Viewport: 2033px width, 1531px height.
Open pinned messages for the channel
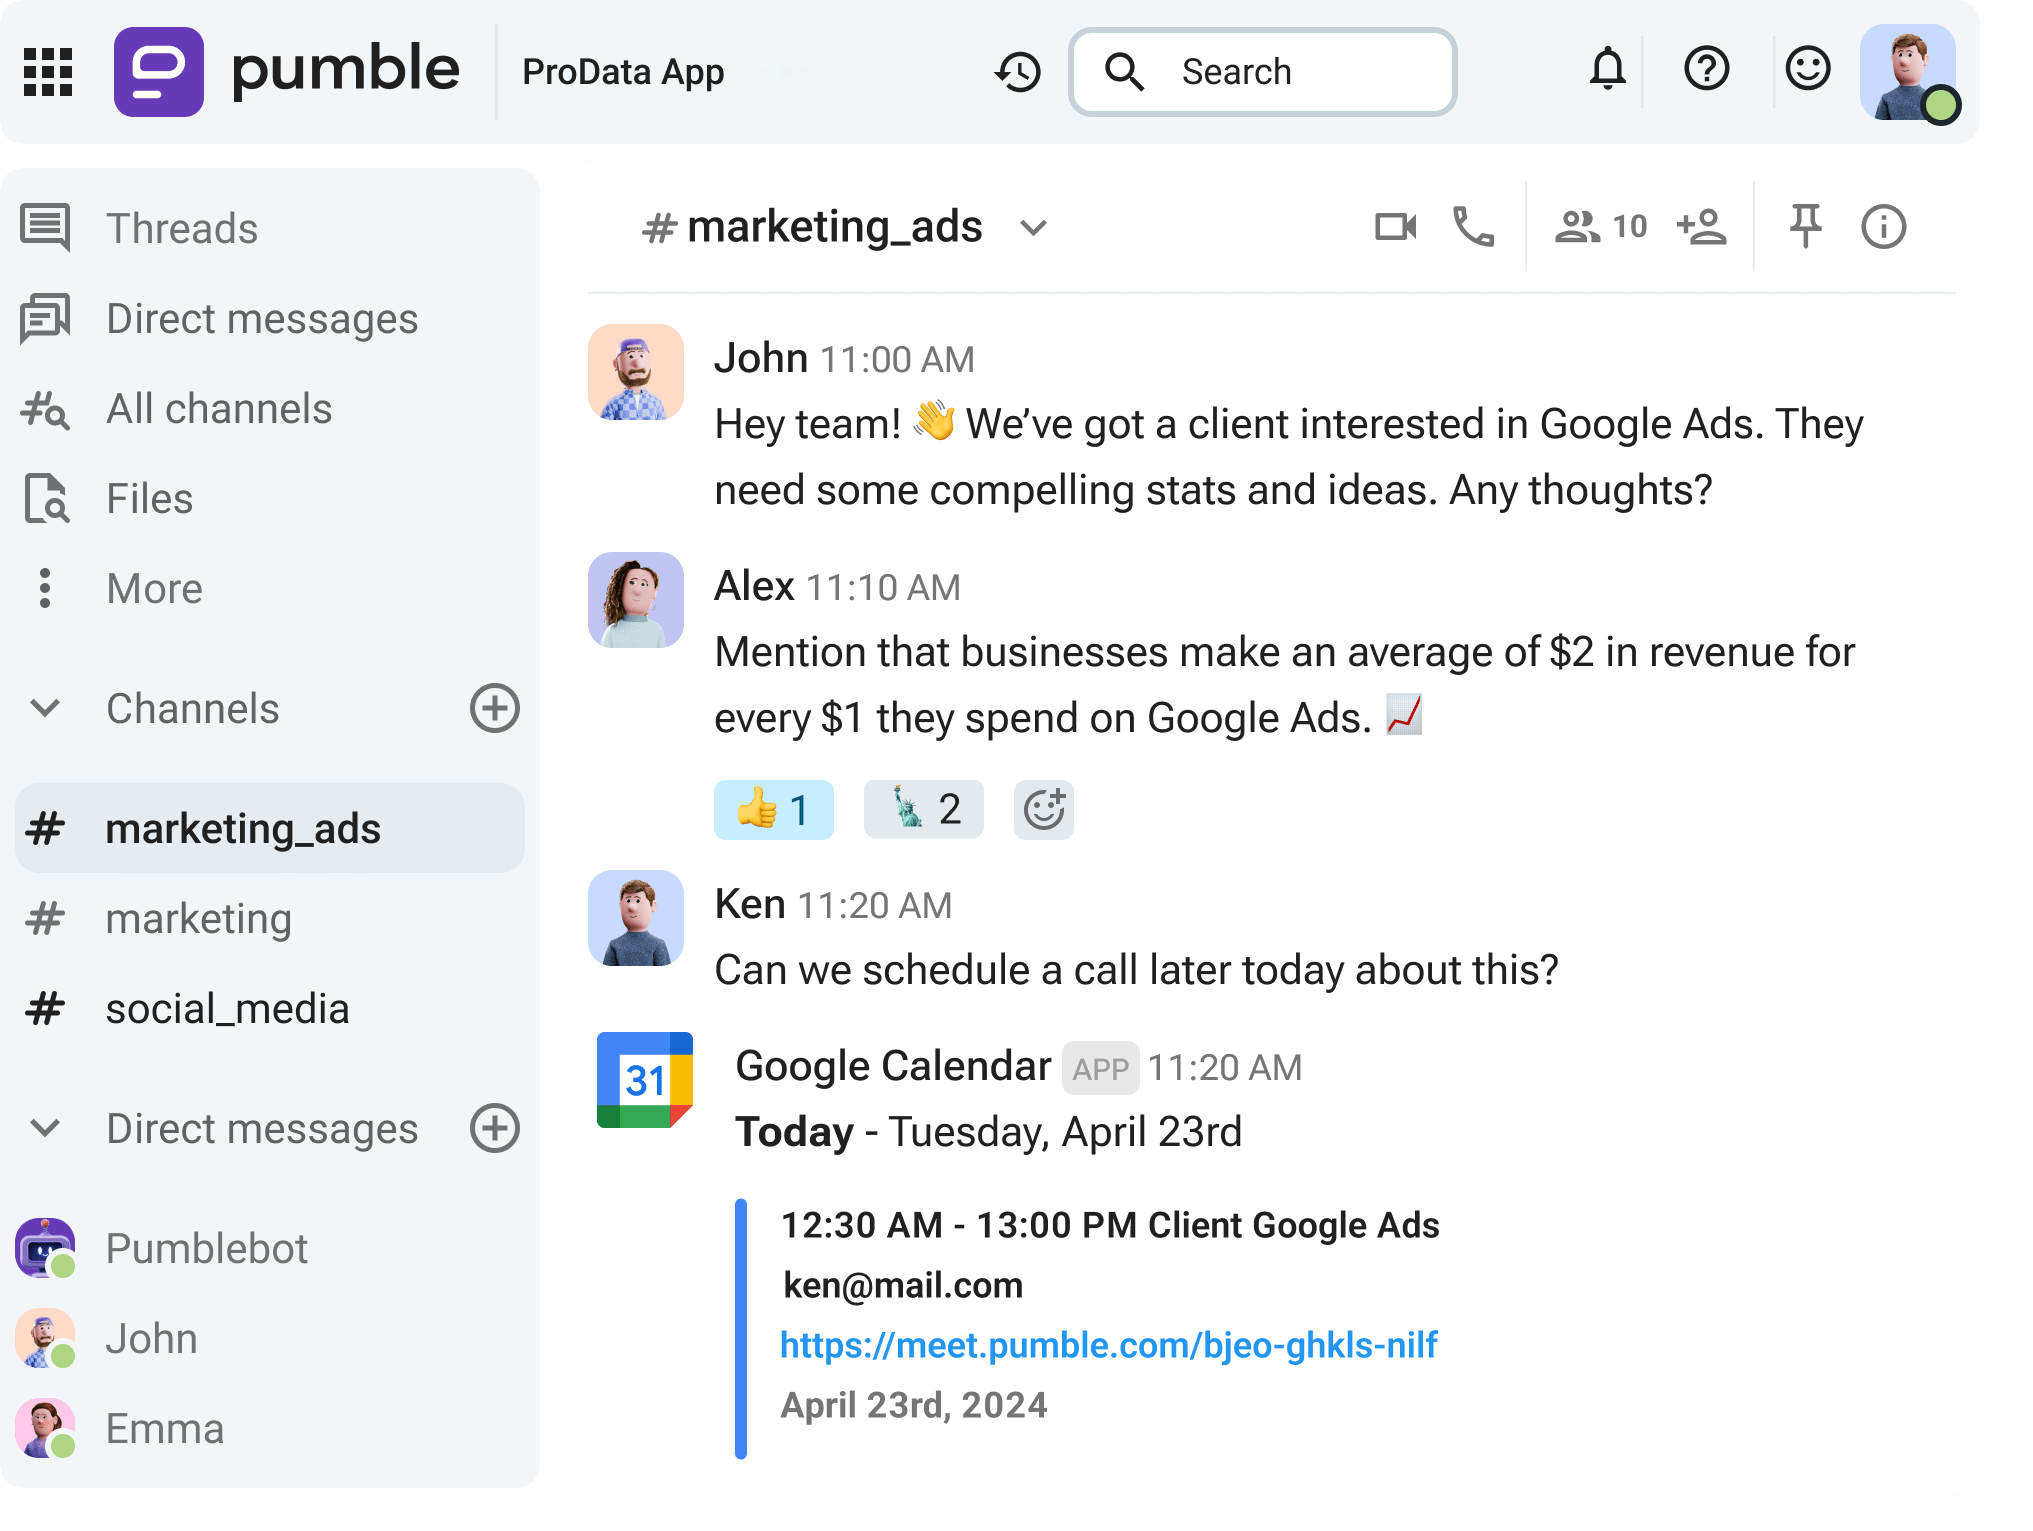click(x=1804, y=226)
